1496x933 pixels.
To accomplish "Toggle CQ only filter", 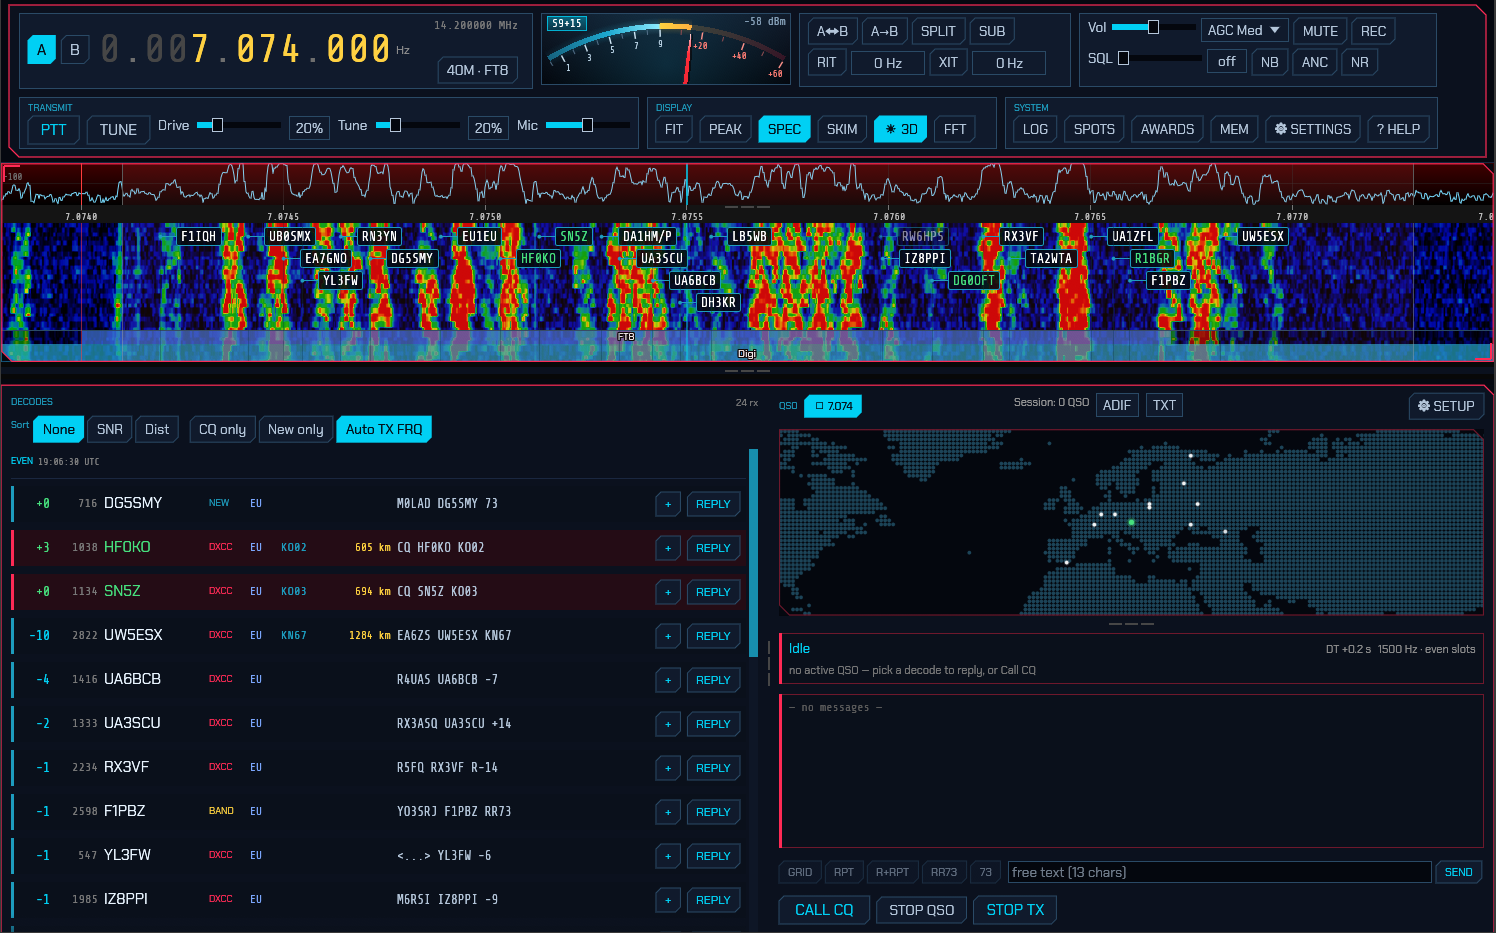I will point(222,429).
